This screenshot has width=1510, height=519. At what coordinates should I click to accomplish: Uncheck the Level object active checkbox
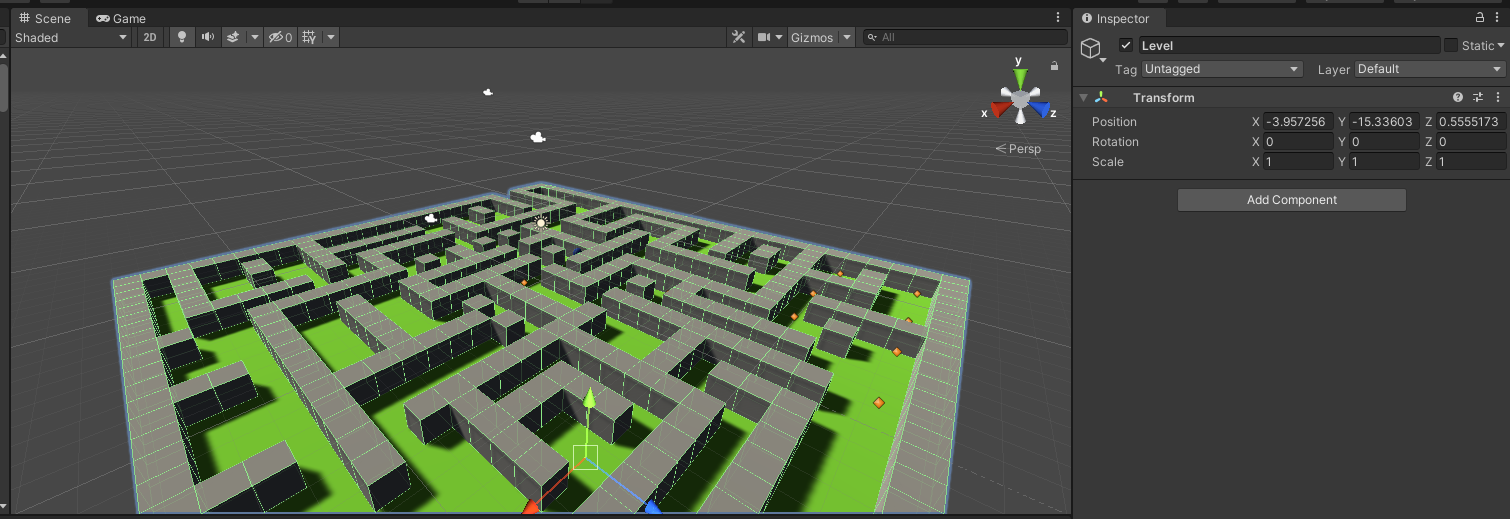[1126, 45]
